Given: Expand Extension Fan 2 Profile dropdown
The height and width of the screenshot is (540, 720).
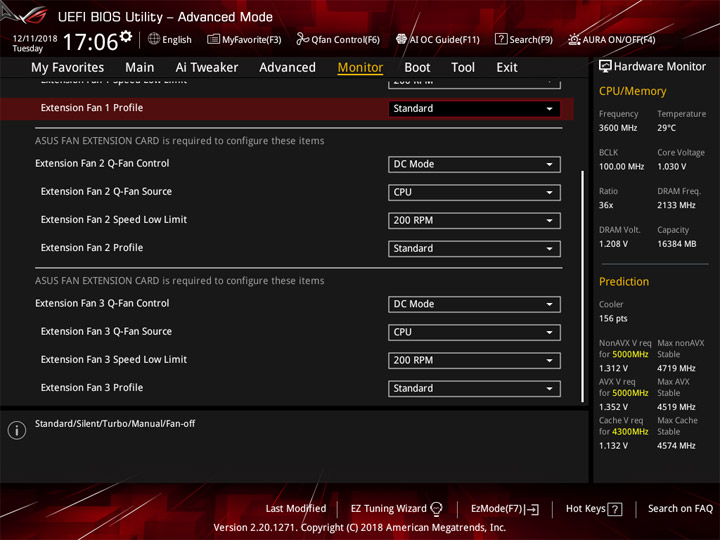Looking at the screenshot, I should 474,248.
